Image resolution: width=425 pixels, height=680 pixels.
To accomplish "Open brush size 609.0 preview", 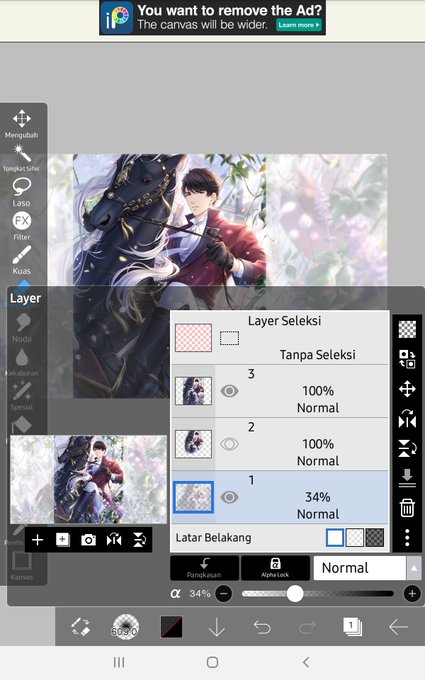I will point(125,627).
